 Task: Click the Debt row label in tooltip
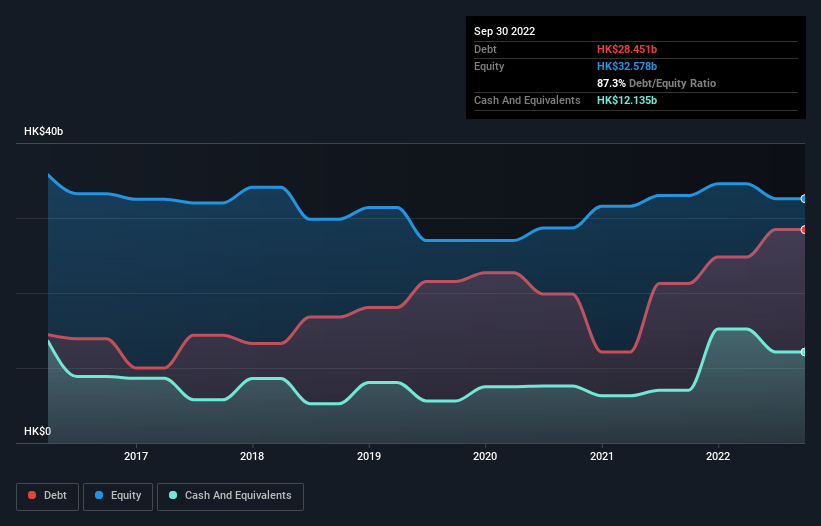[x=485, y=49]
